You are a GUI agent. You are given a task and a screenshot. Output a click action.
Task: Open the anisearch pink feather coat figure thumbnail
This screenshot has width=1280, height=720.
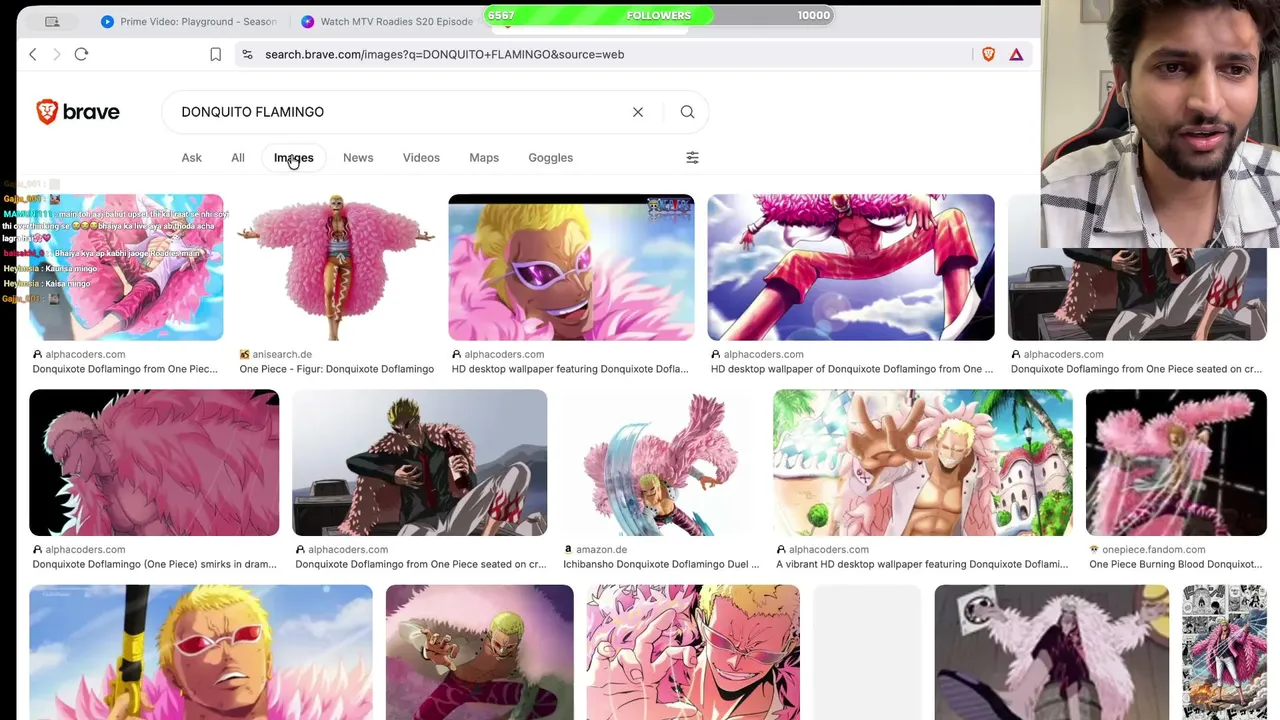pyautogui.click(x=336, y=267)
